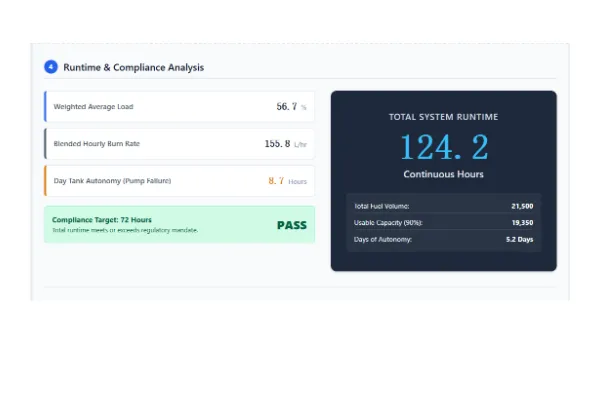The width and height of the screenshot is (600, 400).
Task: Click the 'Blended Hourly Burn Rate' label
Action: (x=97, y=144)
